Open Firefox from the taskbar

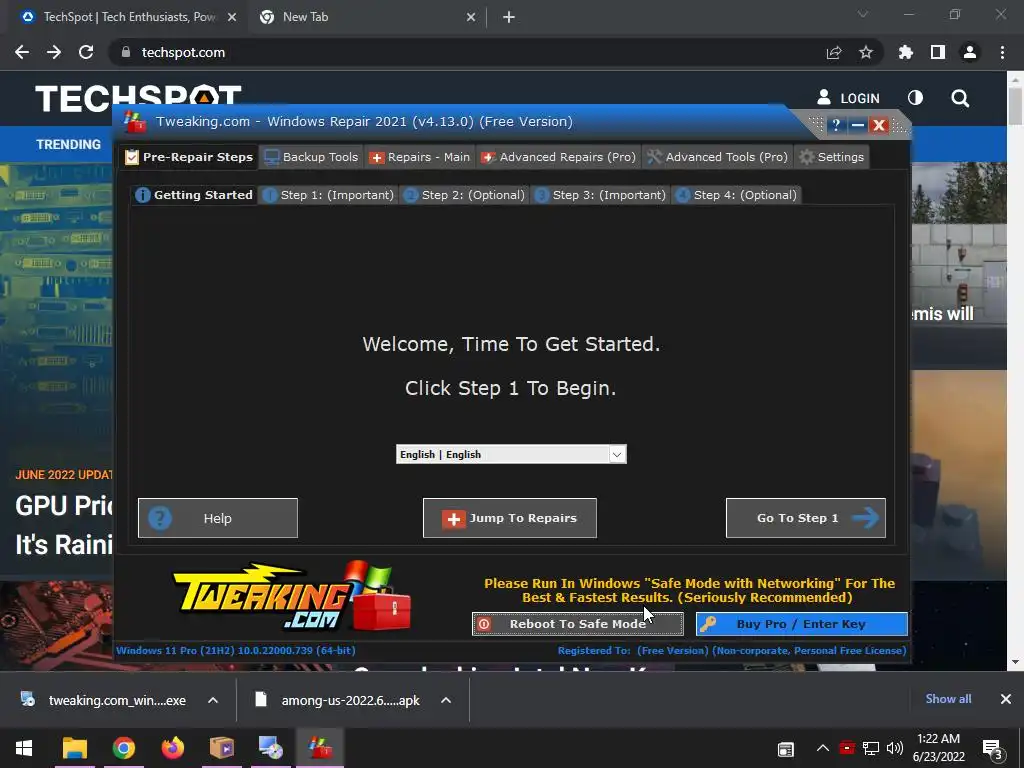pyautogui.click(x=172, y=748)
